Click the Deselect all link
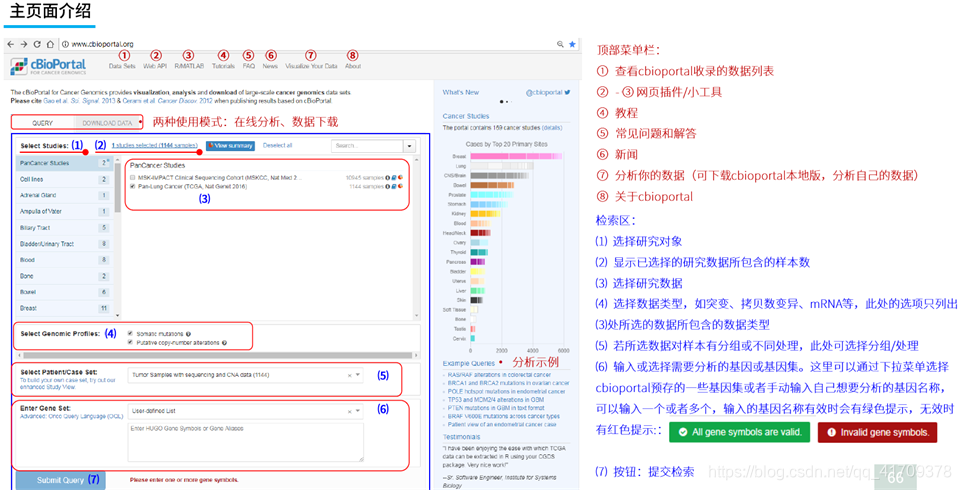This screenshot has width=961, height=490. coord(278,145)
